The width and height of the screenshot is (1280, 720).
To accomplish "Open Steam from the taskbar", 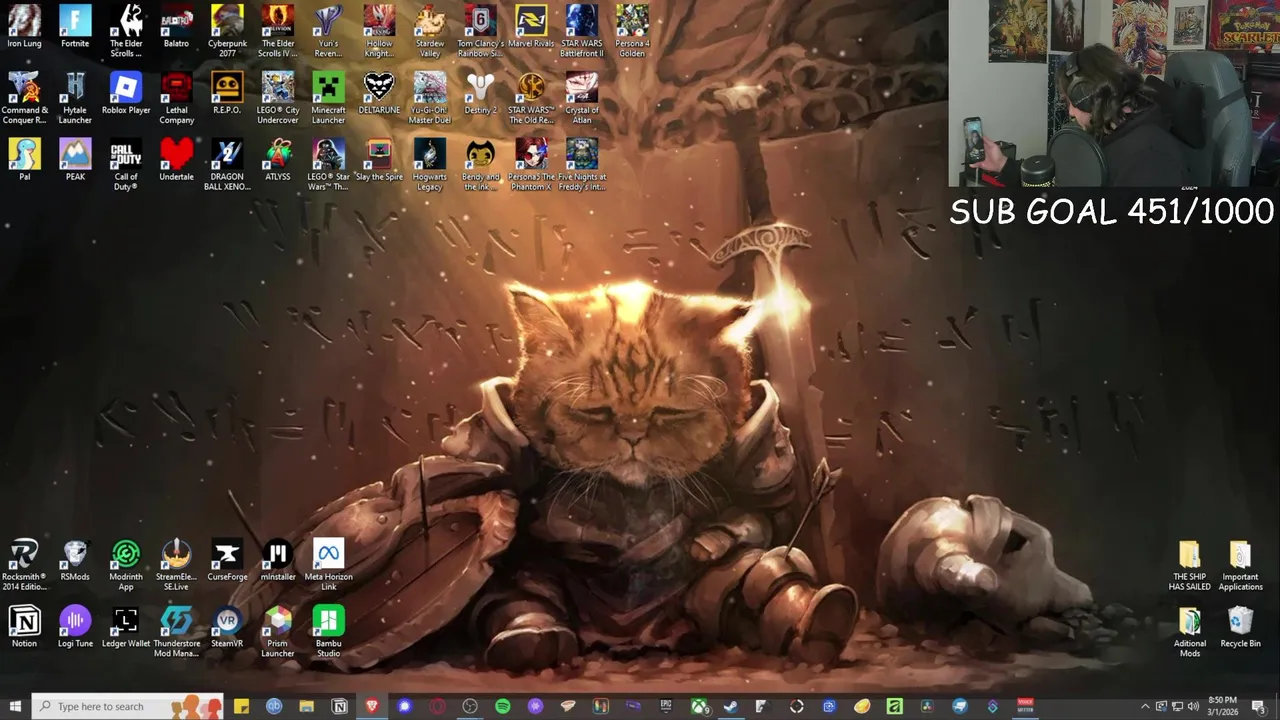I will 731,706.
